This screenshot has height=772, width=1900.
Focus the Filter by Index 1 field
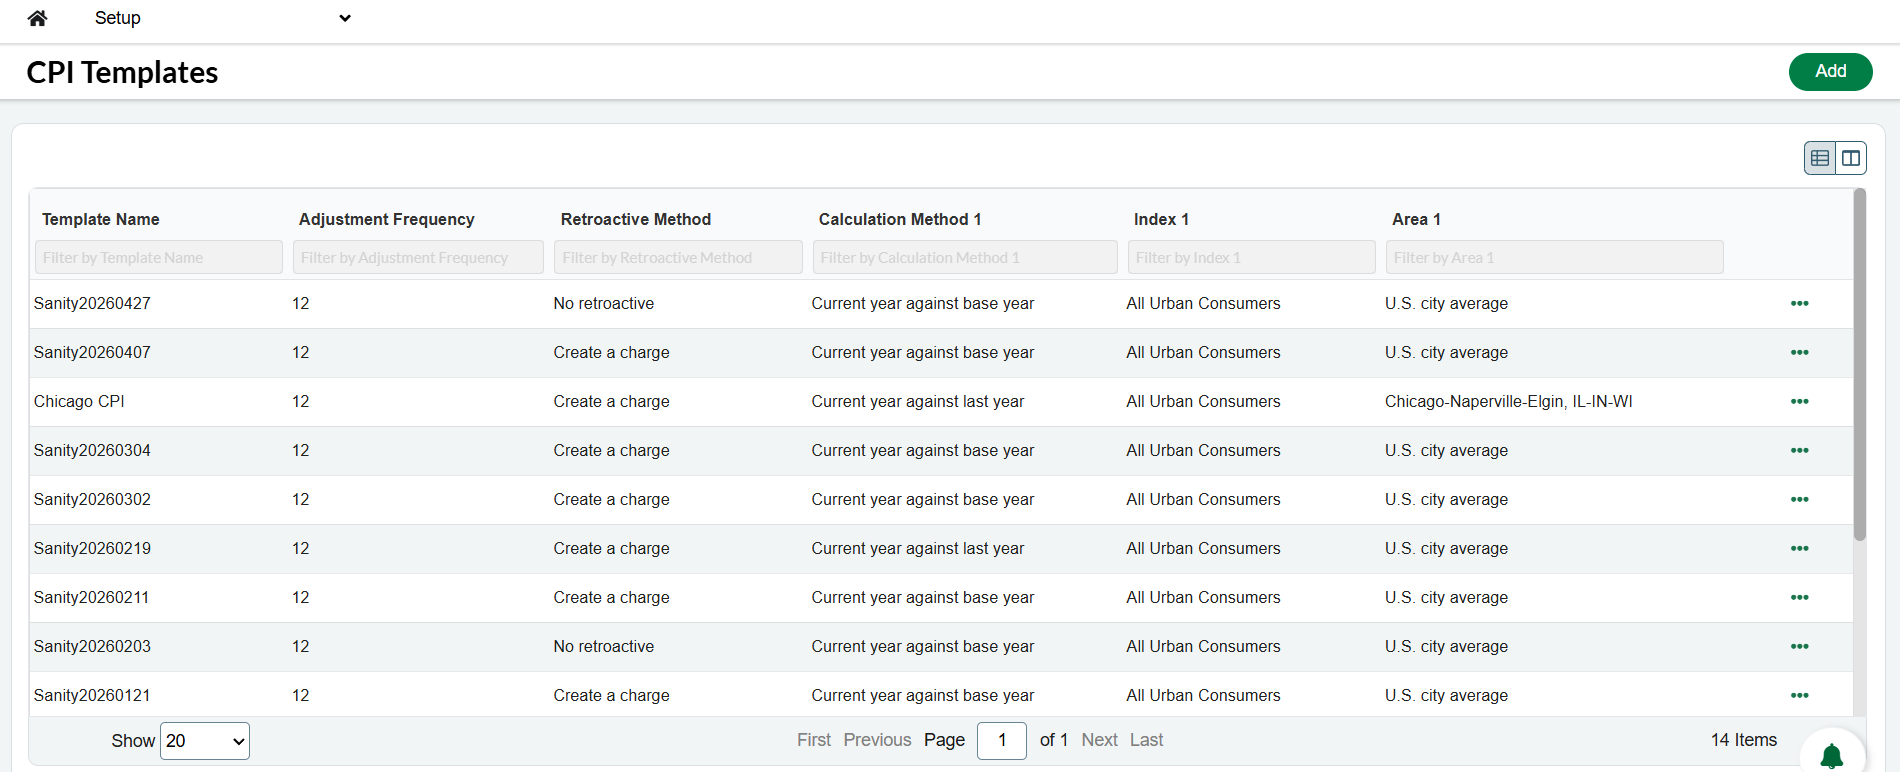pyautogui.click(x=1252, y=257)
